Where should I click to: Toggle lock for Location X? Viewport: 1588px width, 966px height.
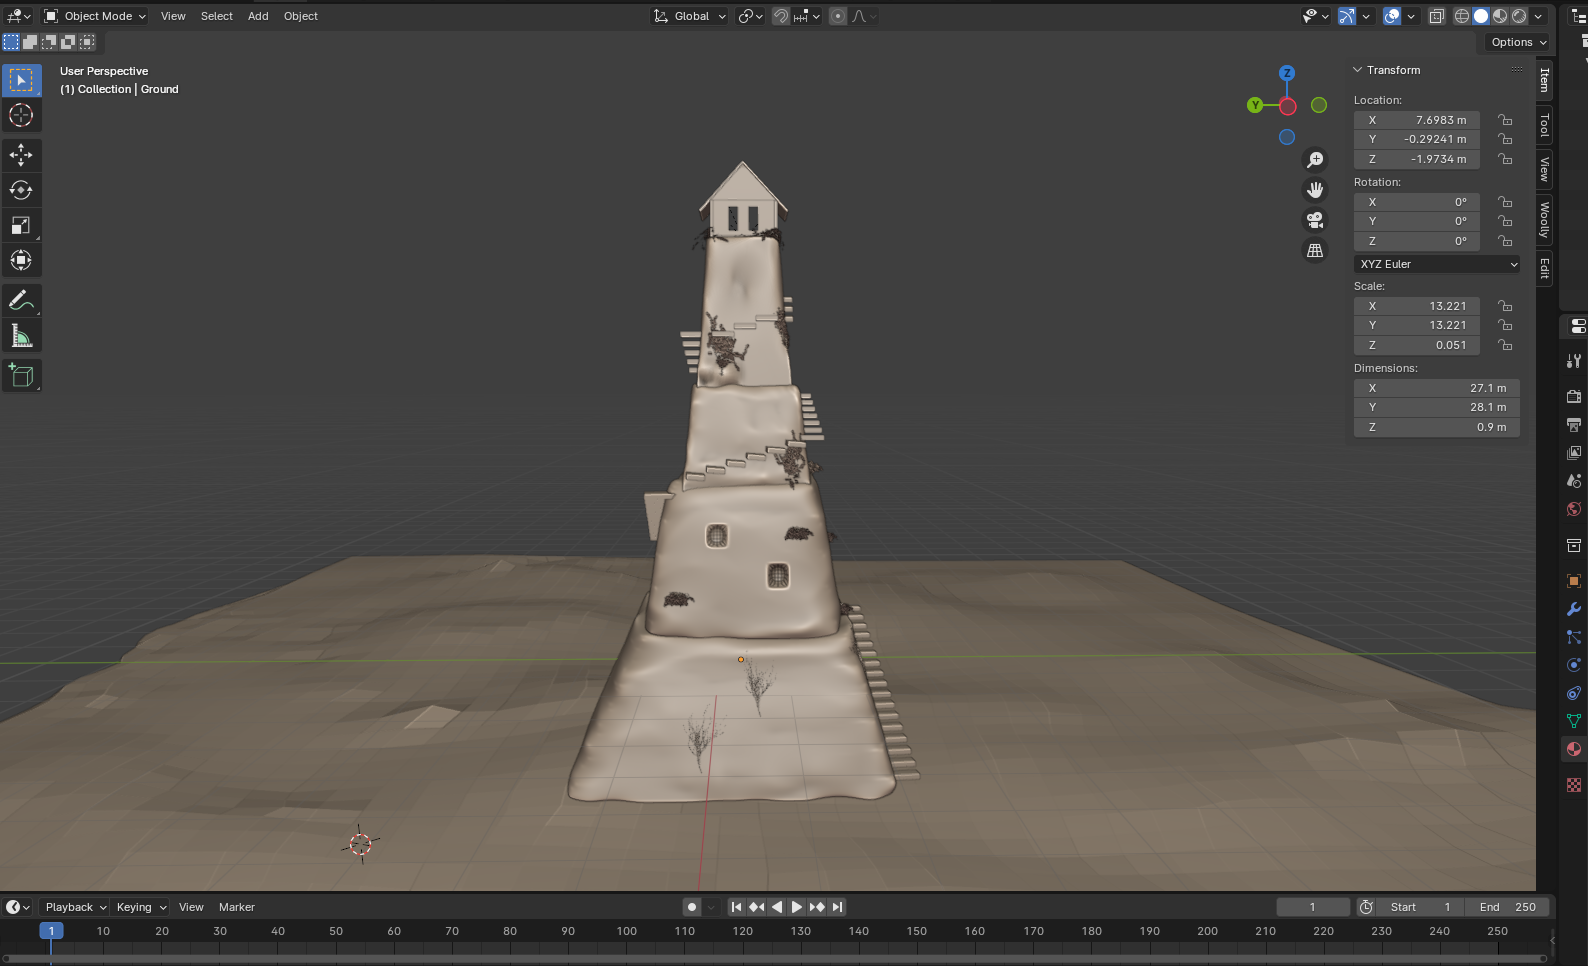coord(1505,120)
